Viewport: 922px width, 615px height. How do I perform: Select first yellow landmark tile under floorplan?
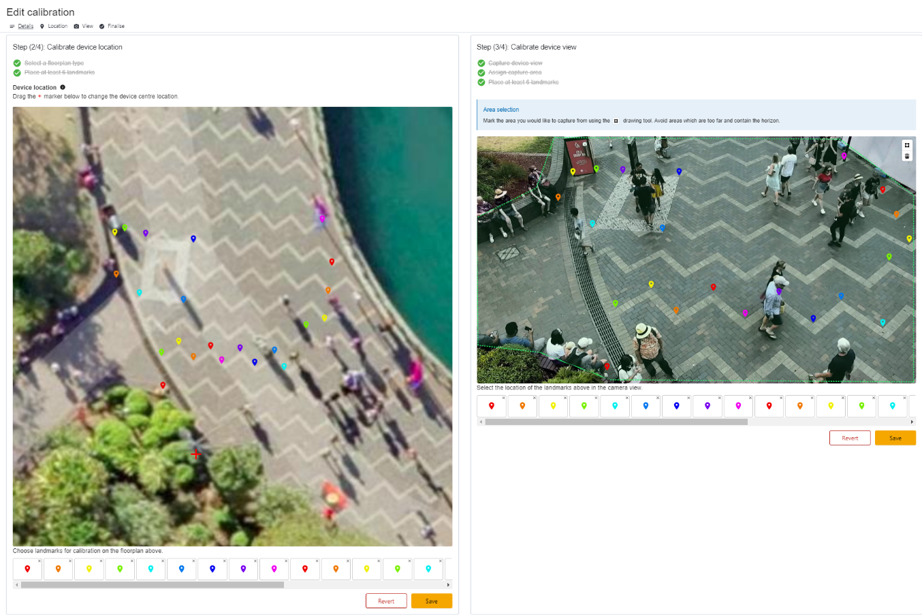(x=89, y=569)
